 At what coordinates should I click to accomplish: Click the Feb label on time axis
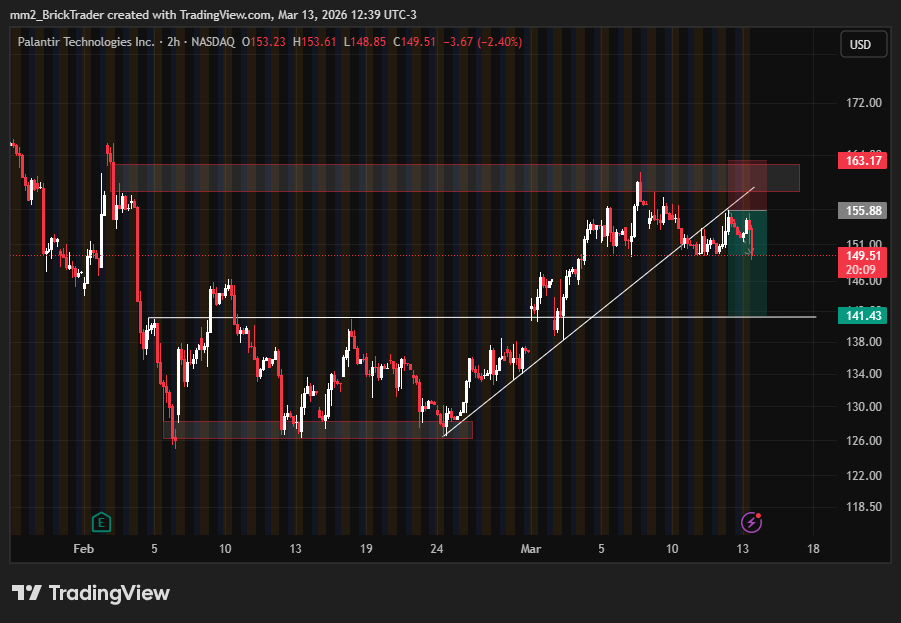tap(83, 549)
